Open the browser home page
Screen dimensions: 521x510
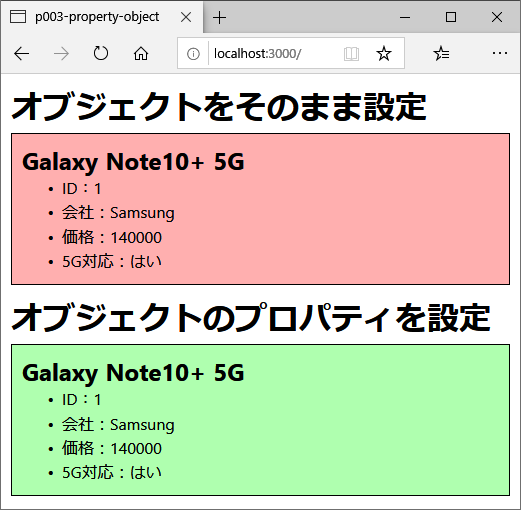point(141,53)
